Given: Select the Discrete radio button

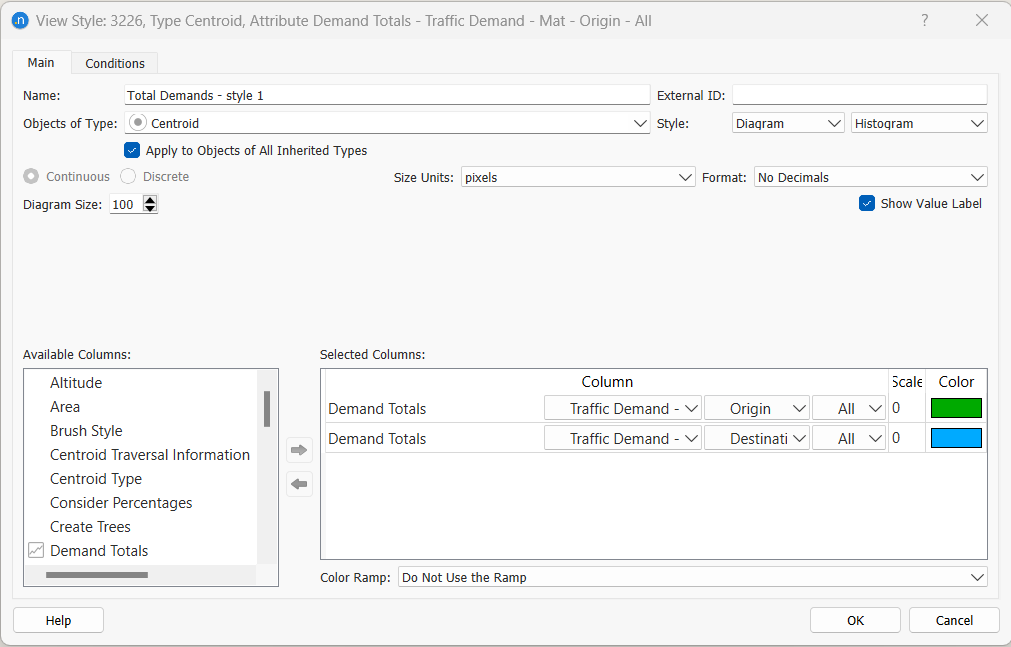Looking at the screenshot, I should coord(128,177).
